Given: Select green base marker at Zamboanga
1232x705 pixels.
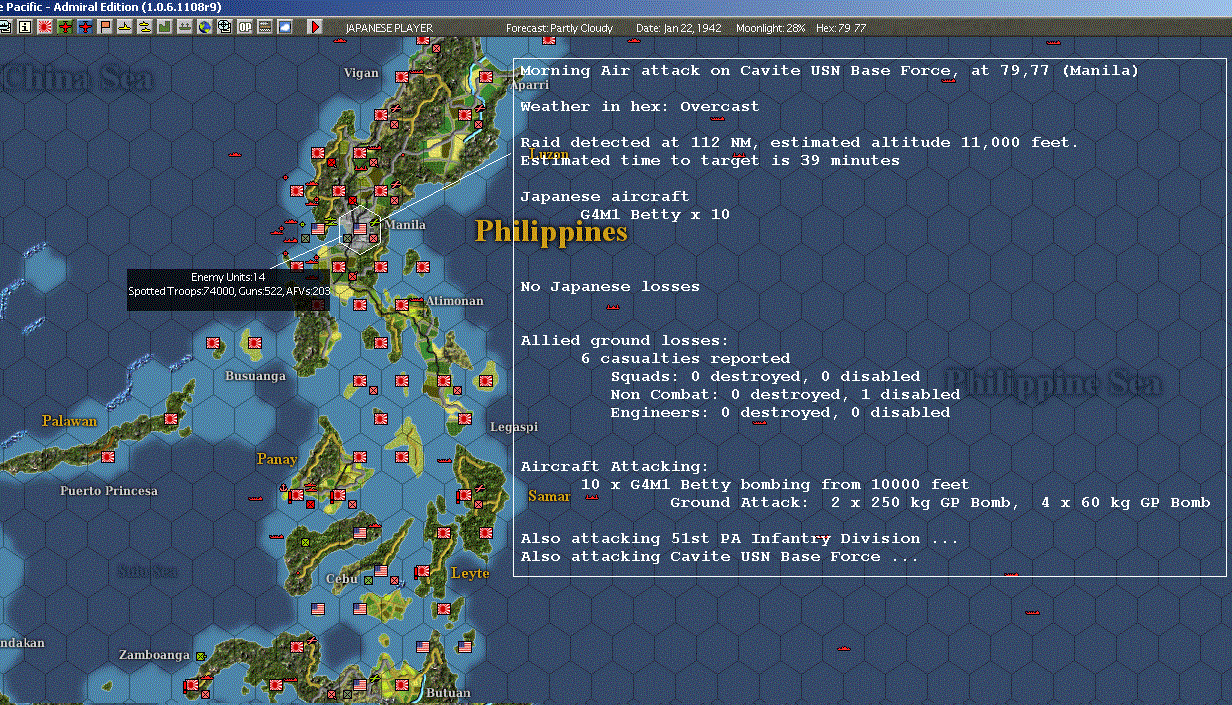Looking at the screenshot, I should [x=200, y=656].
